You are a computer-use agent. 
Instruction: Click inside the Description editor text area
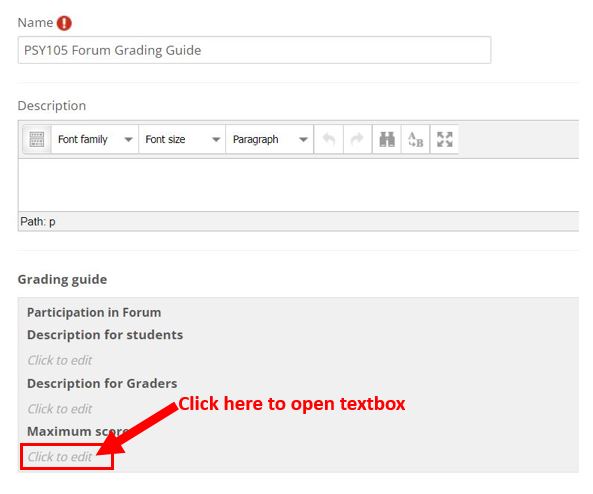click(298, 185)
